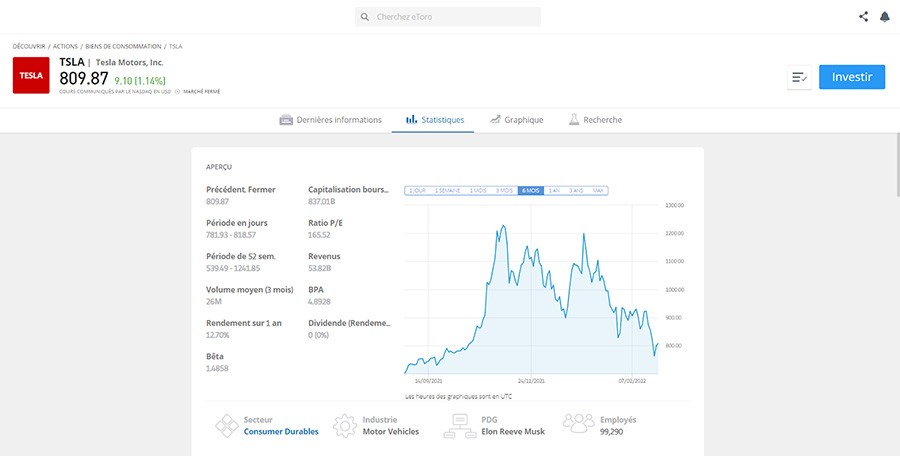Click the Période de 52 sem. range value
900x456 pixels.
tap(232, 268)
